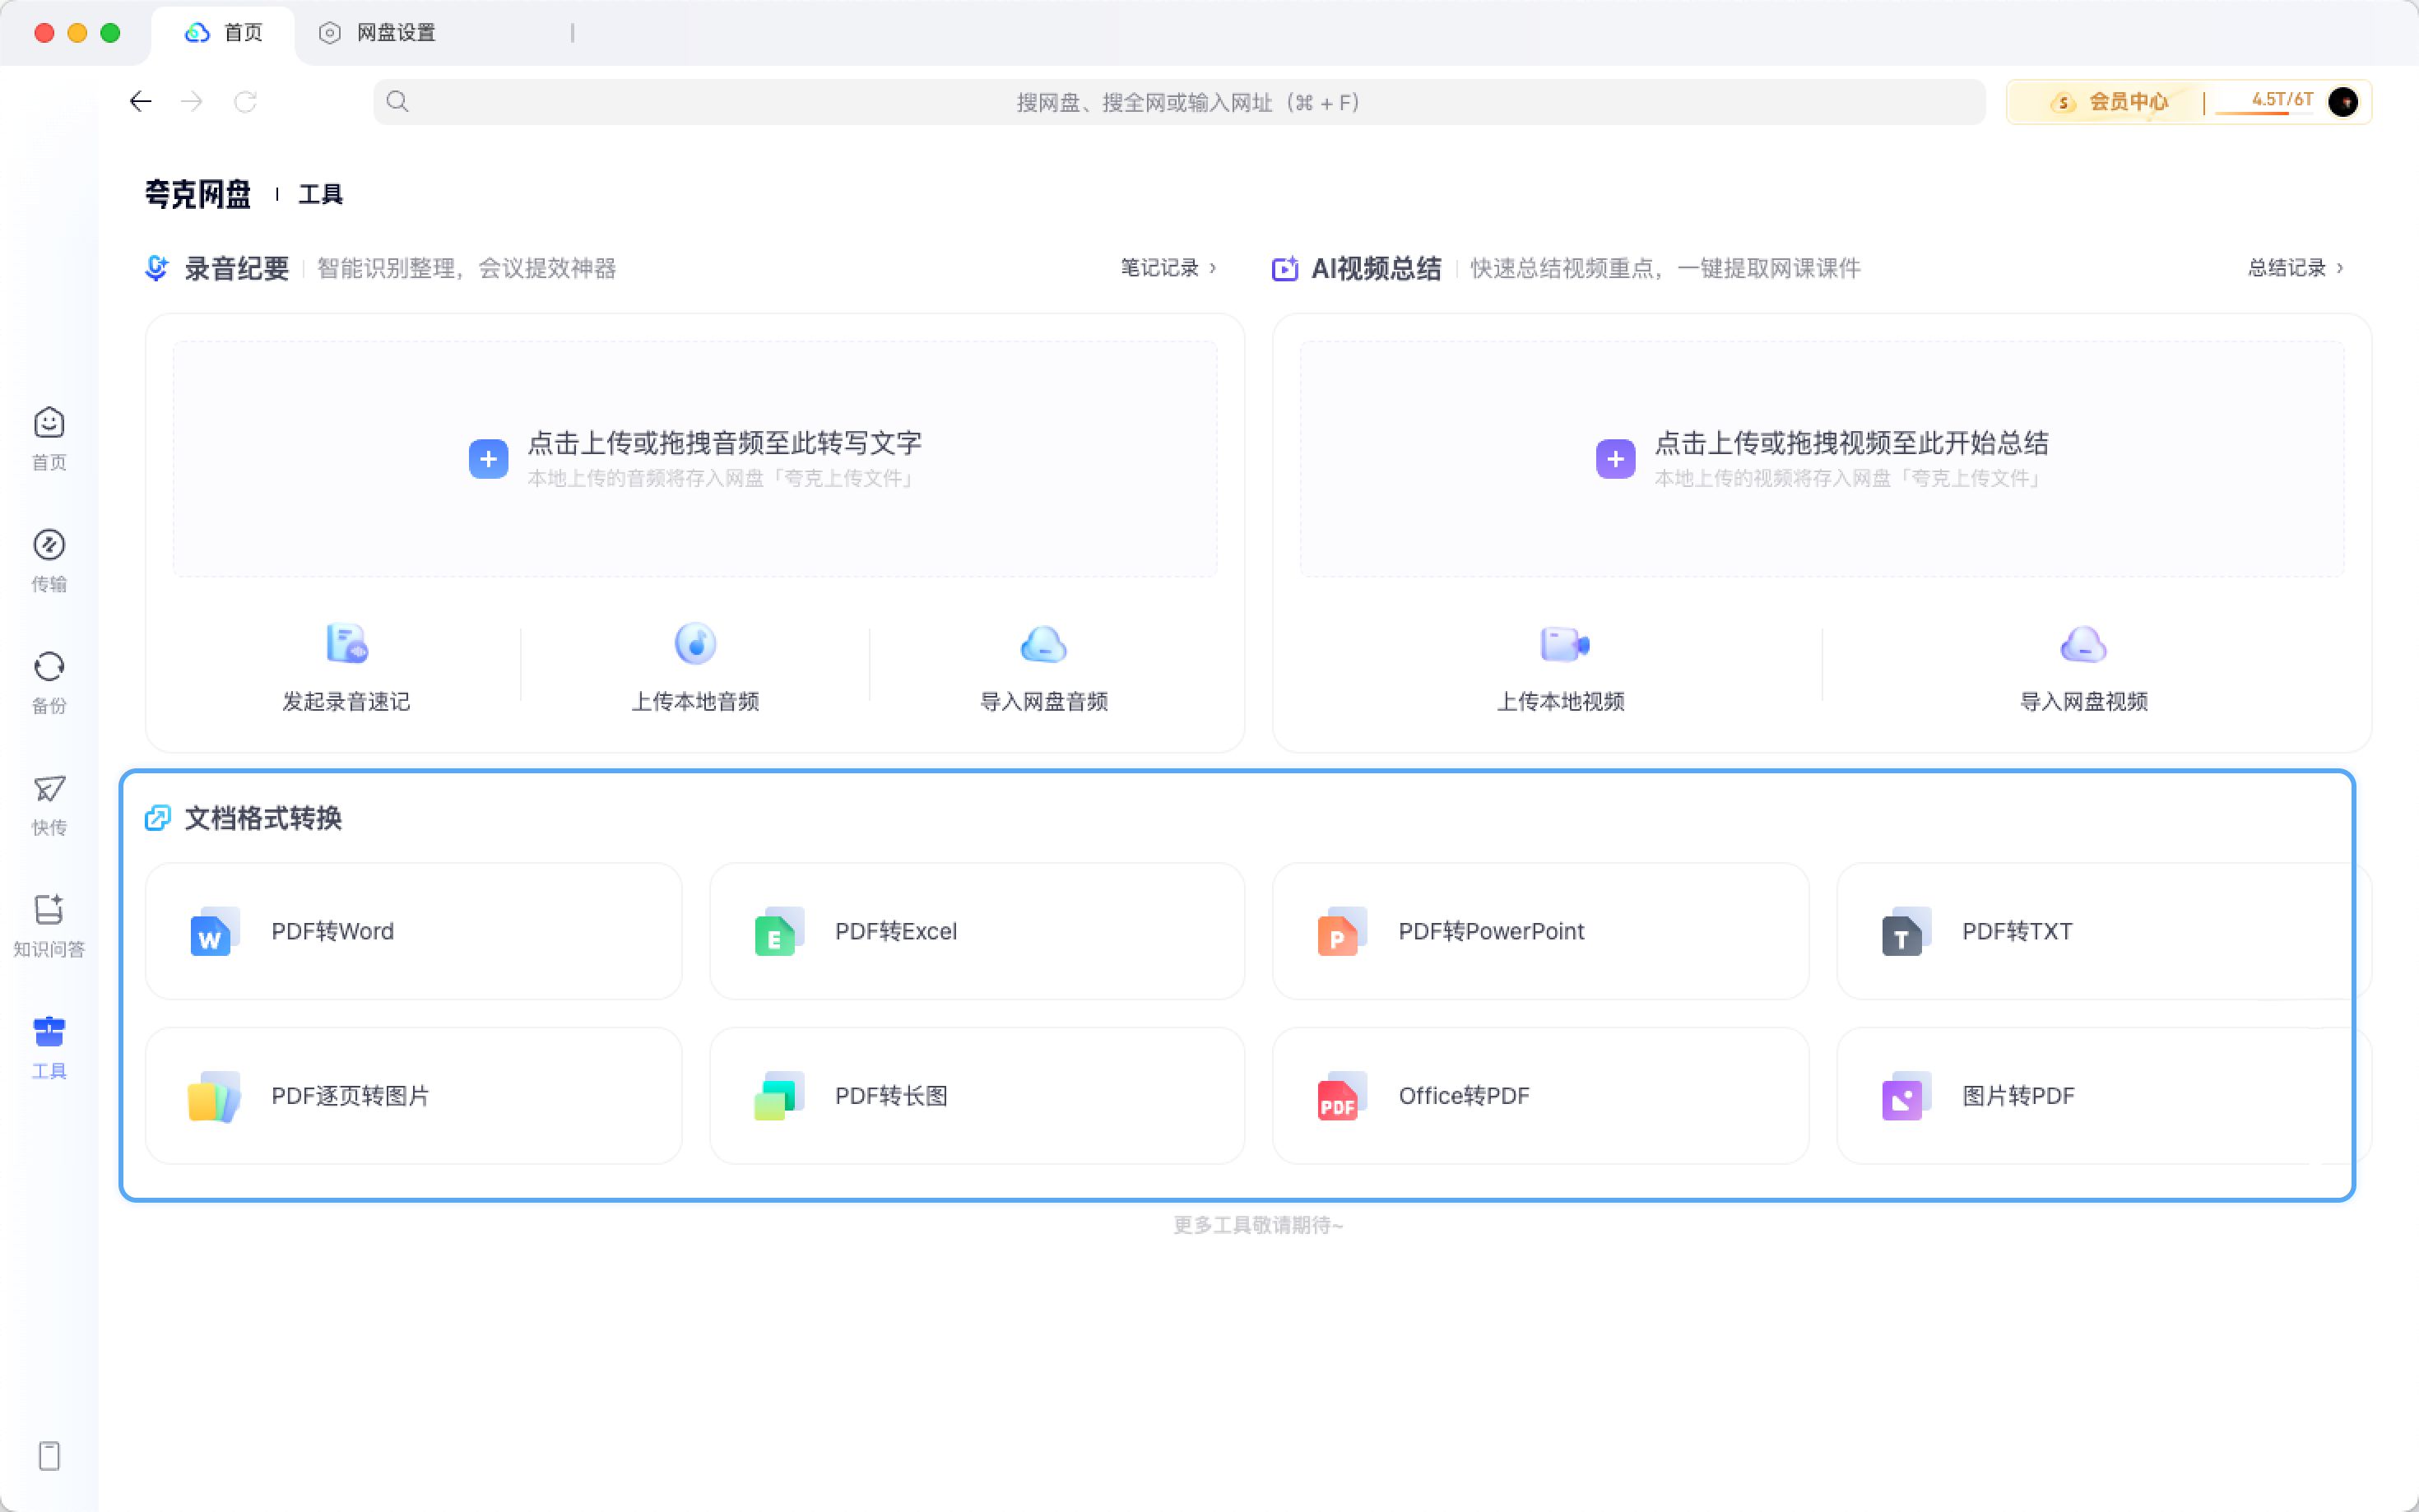Focus the search and address bar
Screen dimensions: 2419x1512
1179,101
